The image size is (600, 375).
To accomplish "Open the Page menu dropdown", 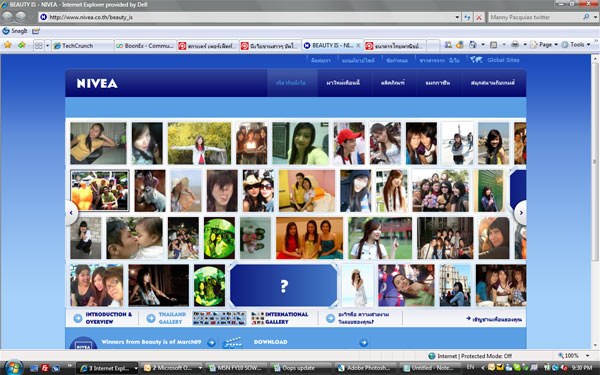I will [x=543, y=45].
